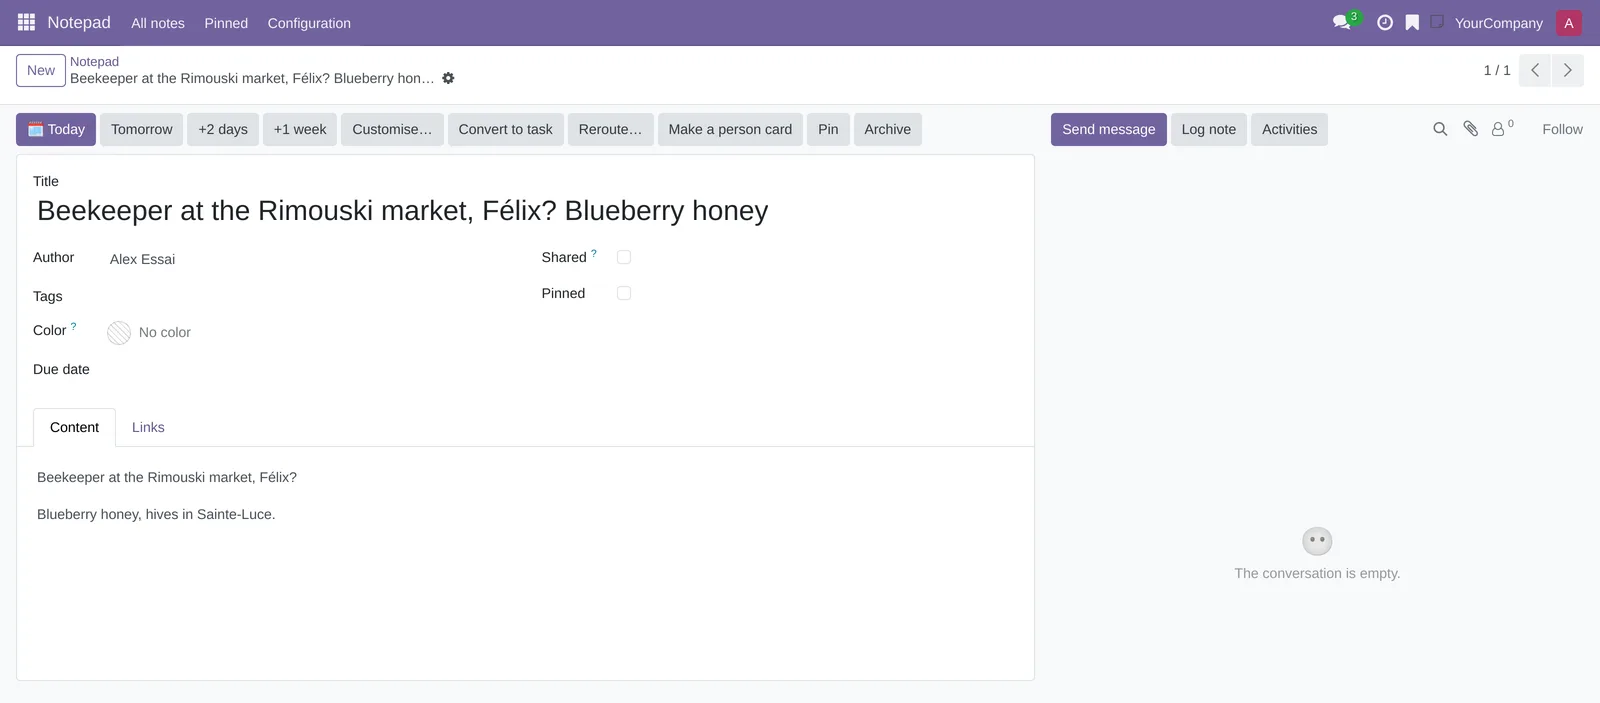Go to the previous record
This screenshot has height=703, width=1600.
[1535, 70]
